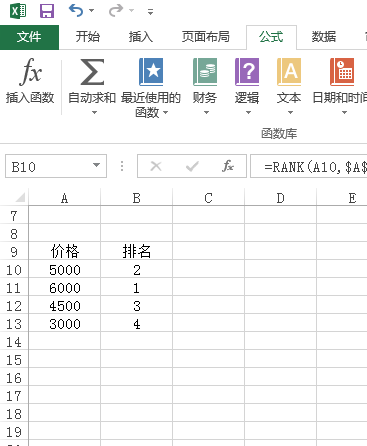The image size is (367, 446).
Task: Expand the 财务 dropdown arrow
Action: pyautogui.click(x=206, y=113)
